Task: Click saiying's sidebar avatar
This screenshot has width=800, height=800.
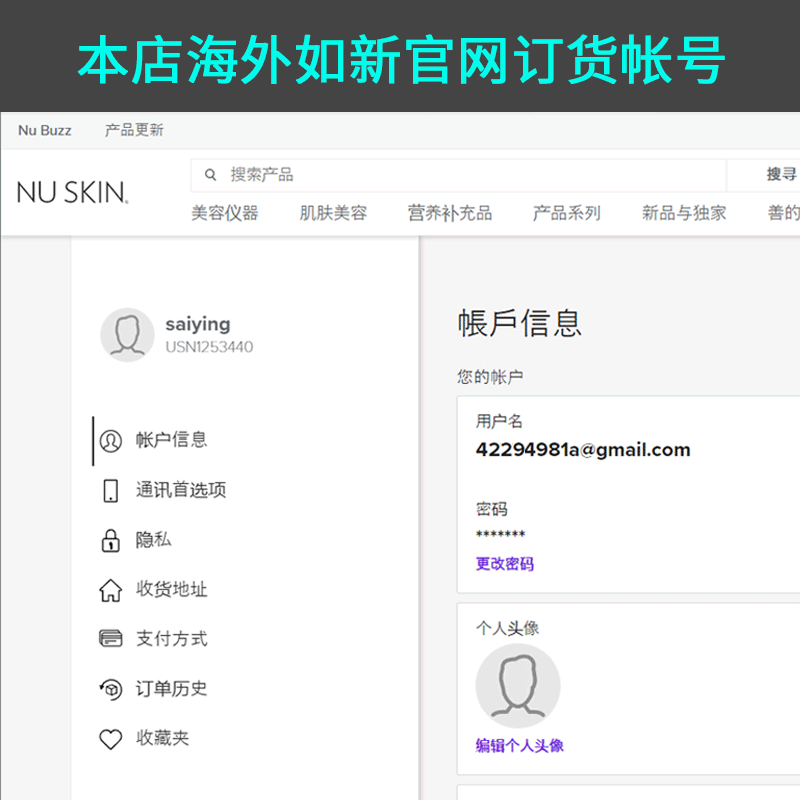Action: tap(127, 335)
